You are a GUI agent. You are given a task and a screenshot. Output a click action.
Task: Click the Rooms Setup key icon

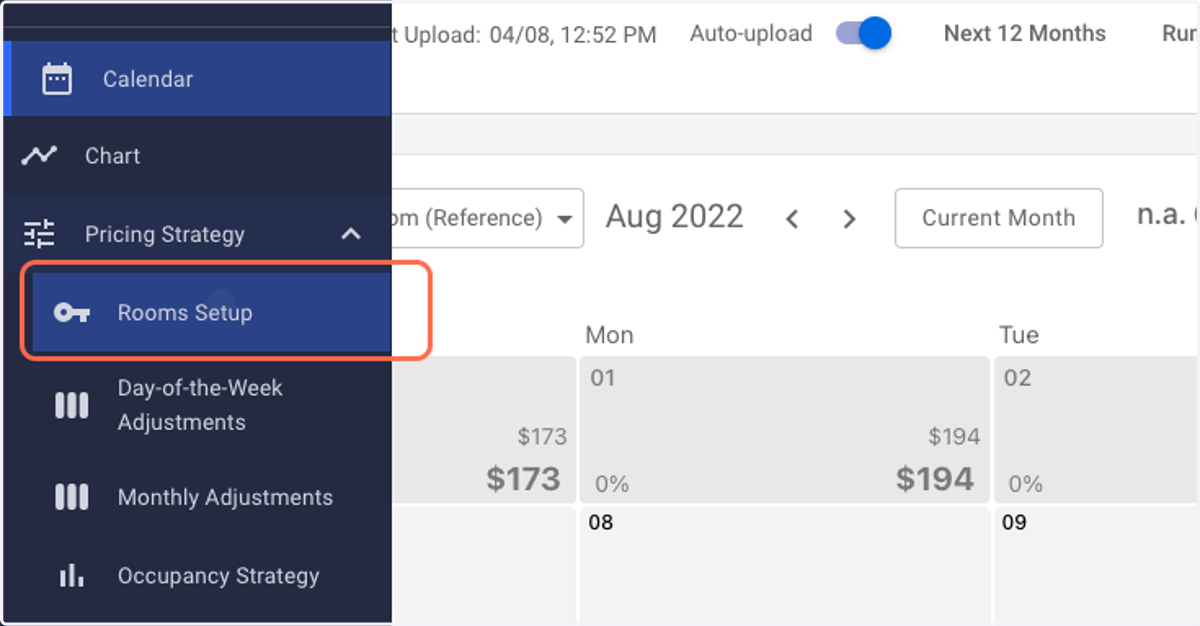72,313
